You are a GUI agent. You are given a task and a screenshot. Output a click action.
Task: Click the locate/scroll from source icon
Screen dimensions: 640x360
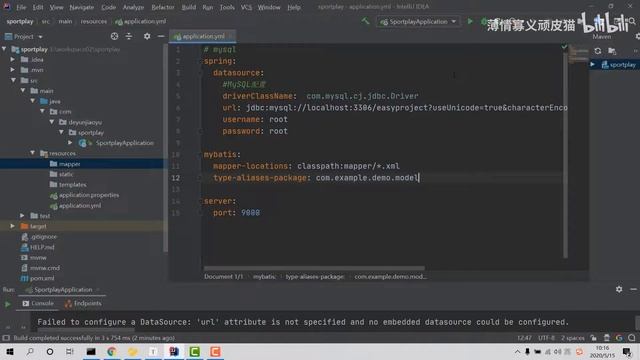tap(114, 36)
